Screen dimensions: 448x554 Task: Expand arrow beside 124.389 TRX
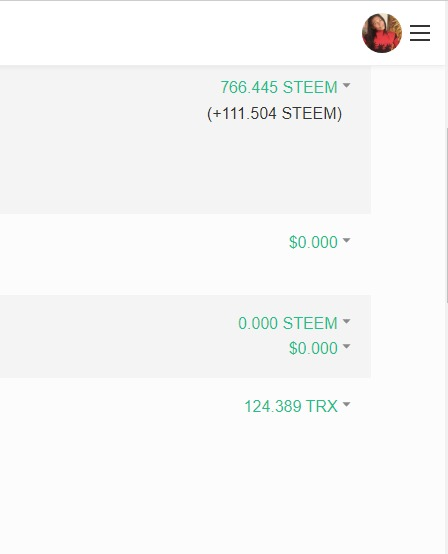pyautogui.click(x=346, y=404)
